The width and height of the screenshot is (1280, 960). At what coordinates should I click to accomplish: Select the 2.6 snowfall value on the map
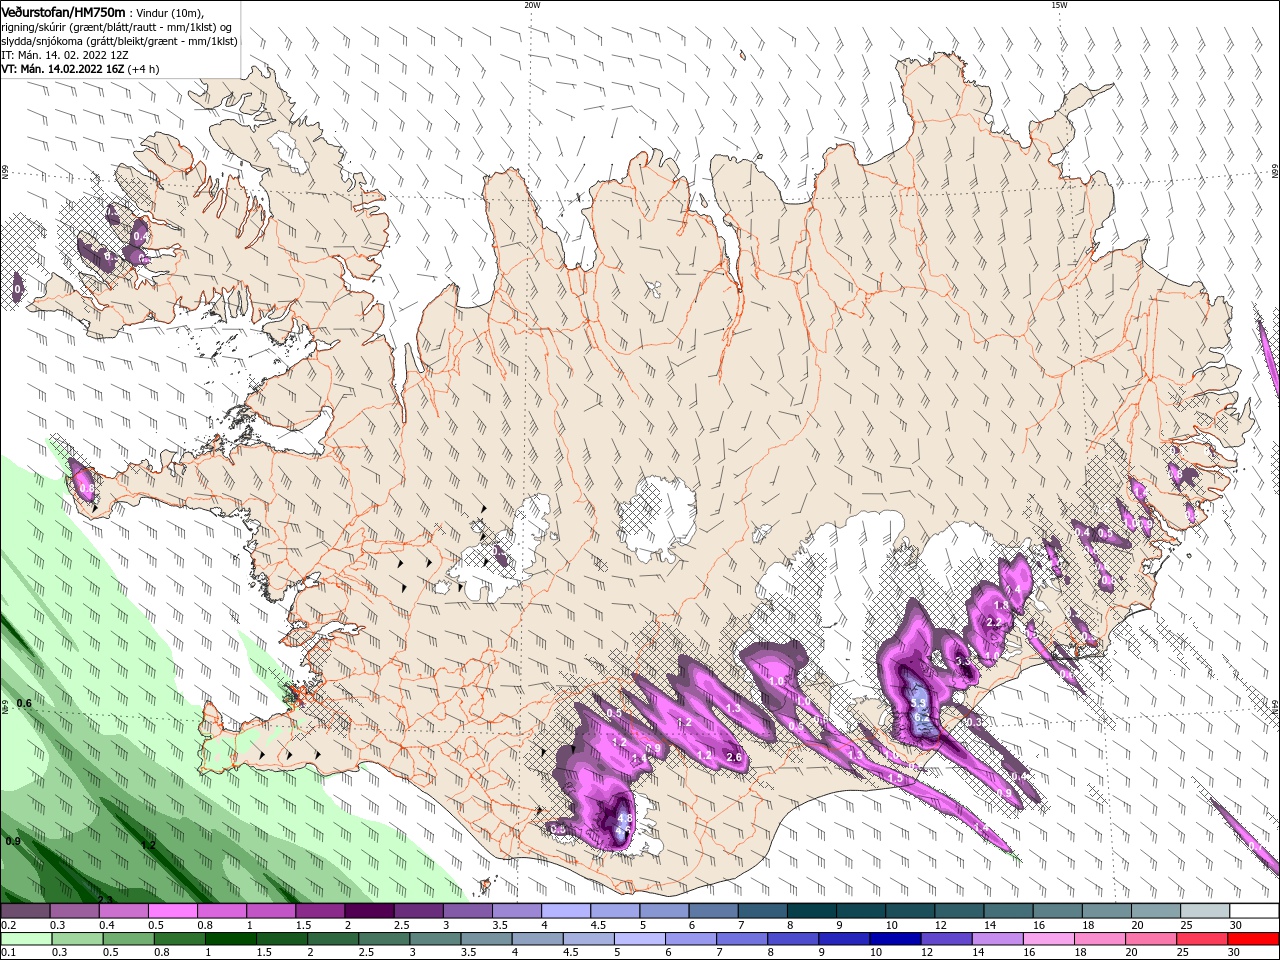click(734, 757)
